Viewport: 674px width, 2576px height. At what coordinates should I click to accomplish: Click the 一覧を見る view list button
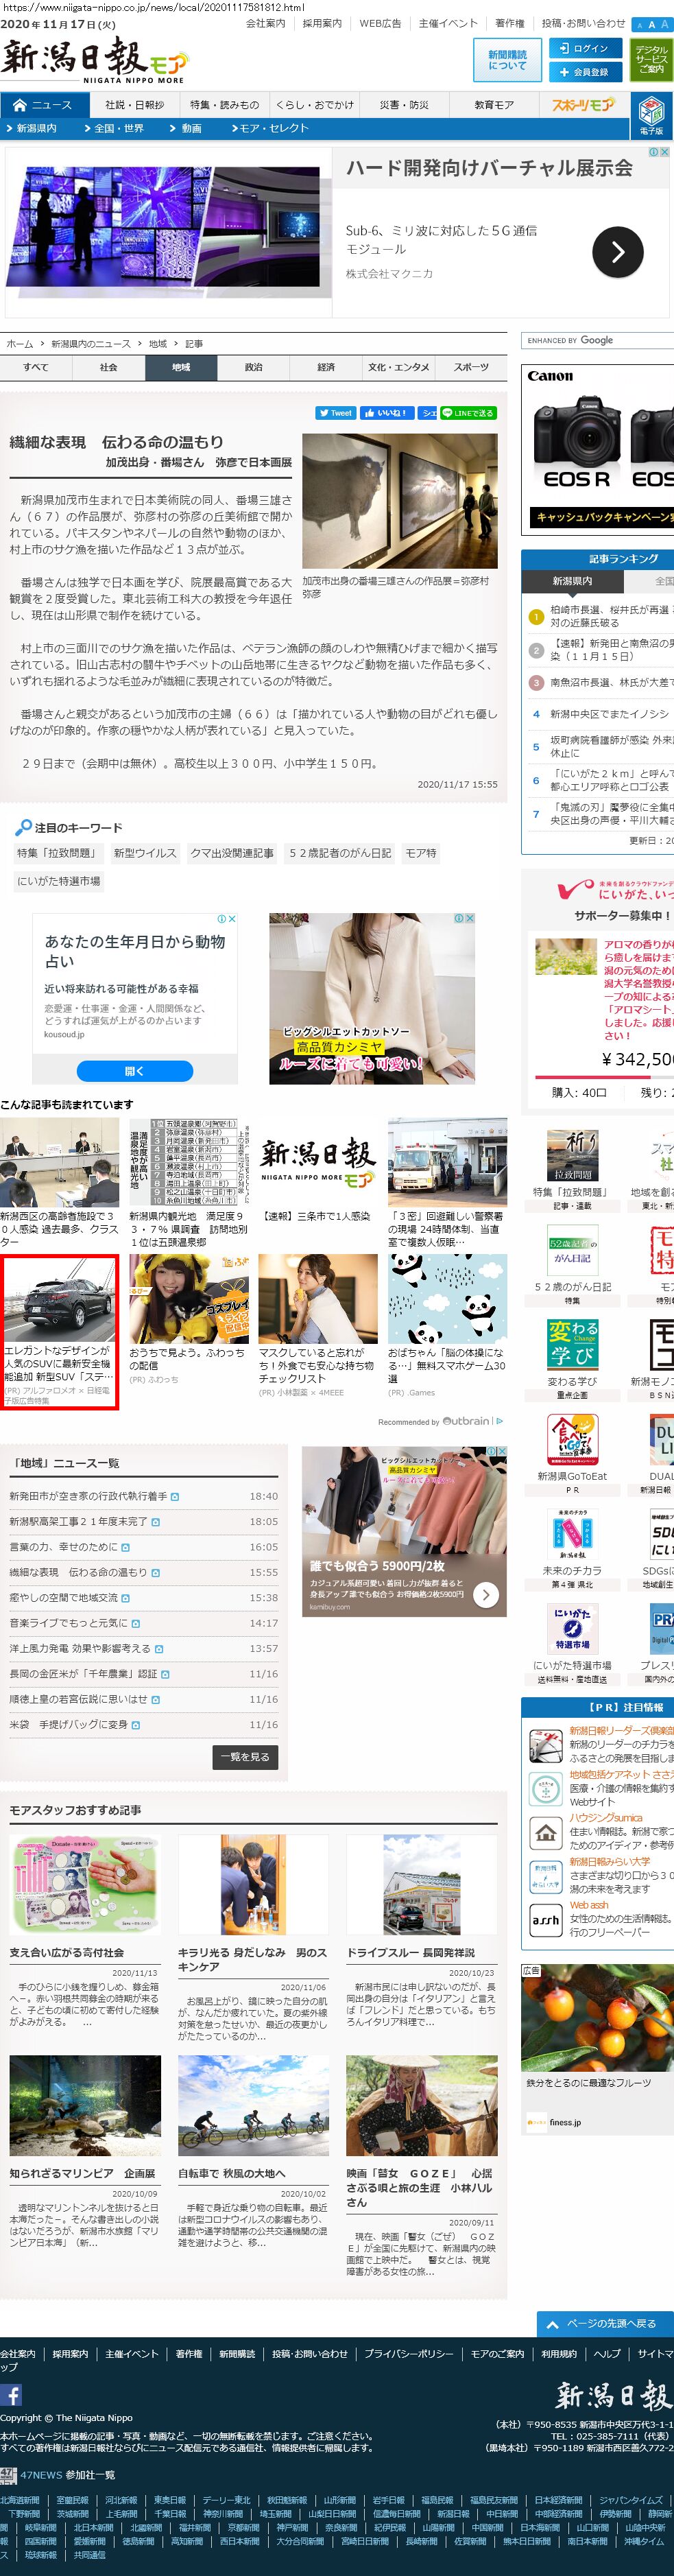(246, 1757)
